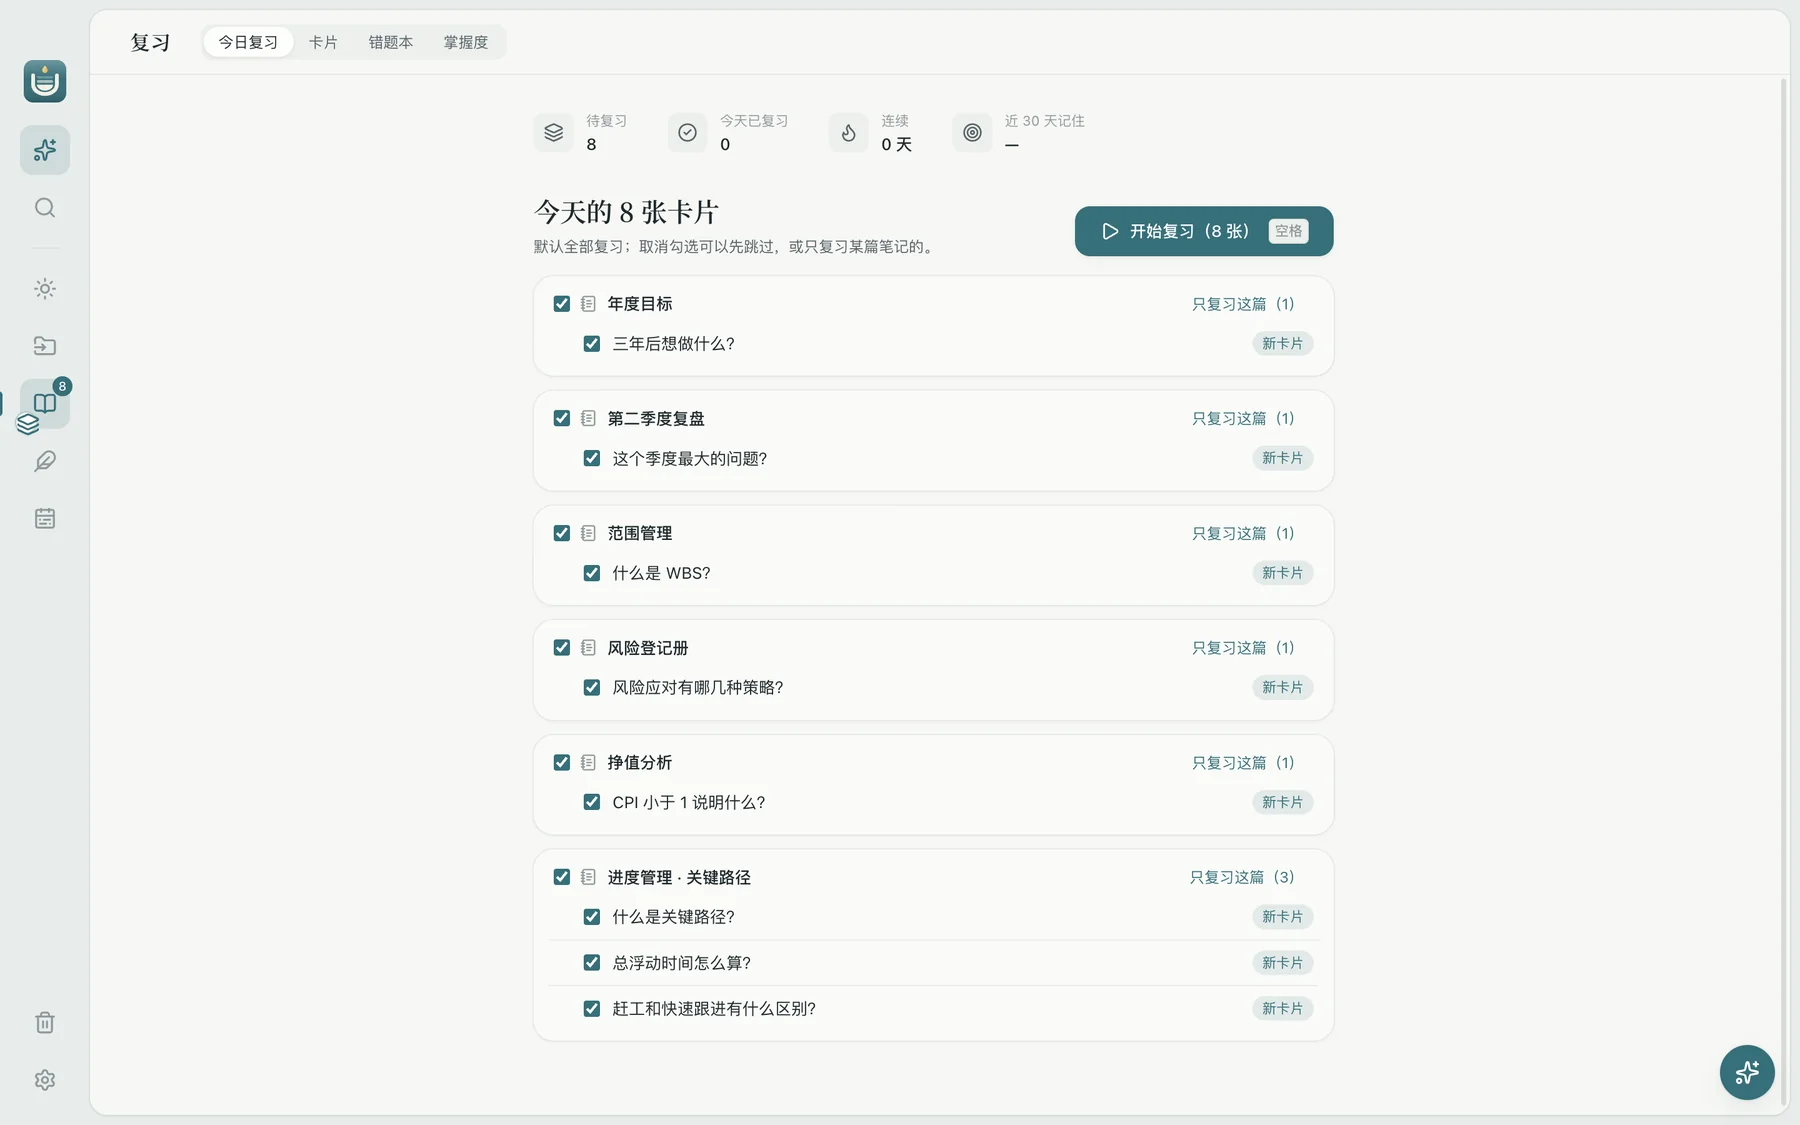The image size is (1800, 1125).
Task: Open the feather writing icon in sidebar
Action: (45, 461)
